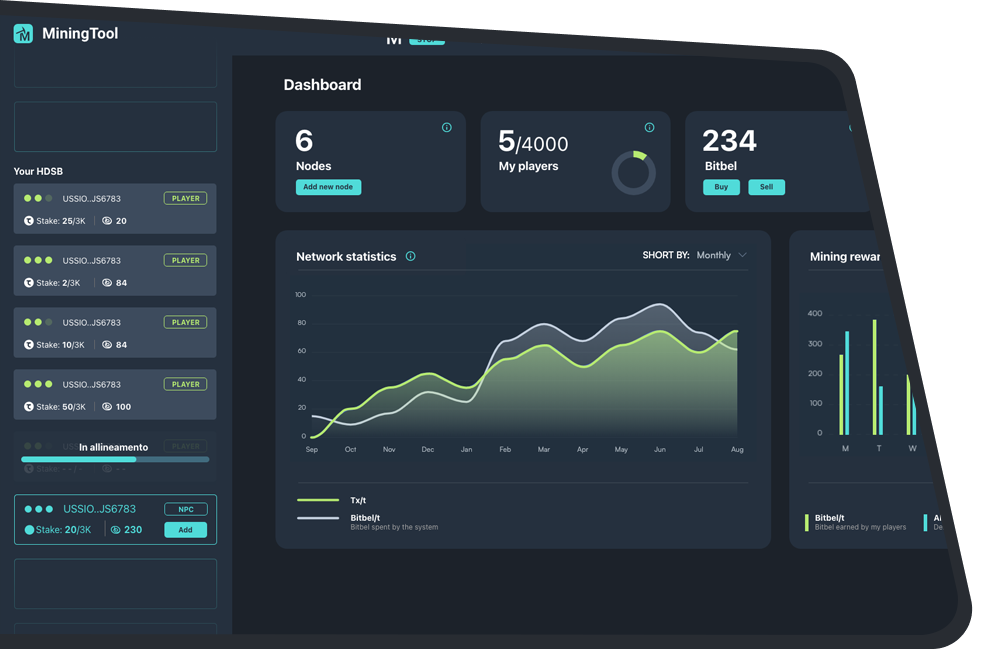Click the MiningTool logo icon
The height and width of the screenshot is (649, 982).
[x=23, y=34]
